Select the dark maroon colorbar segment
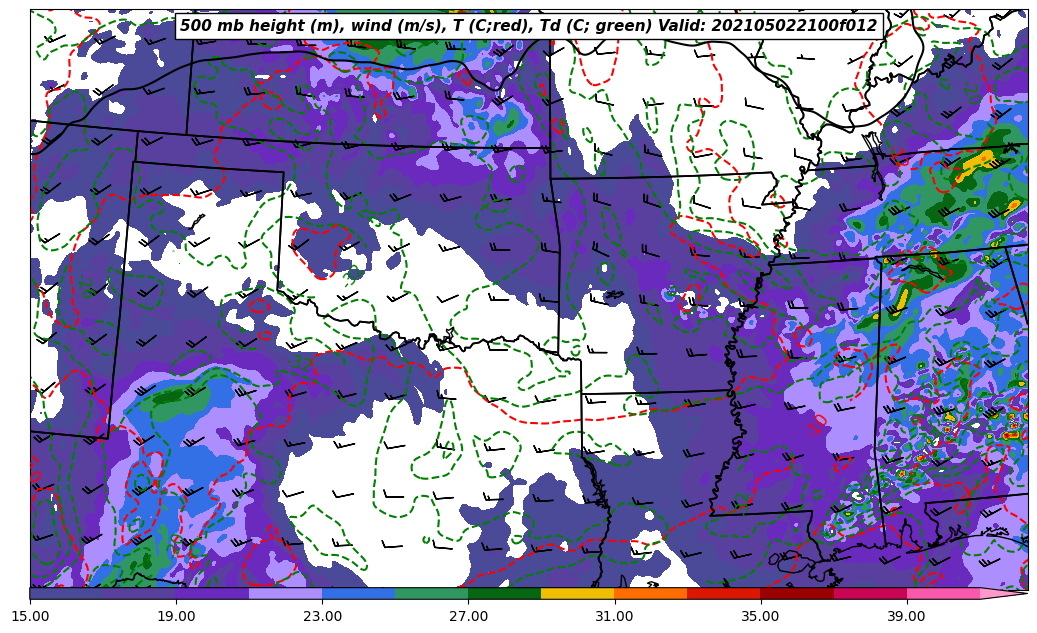 pos(796,593)
